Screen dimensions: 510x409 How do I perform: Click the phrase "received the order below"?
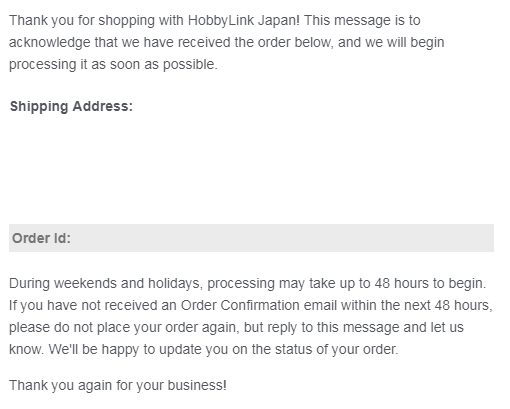[x=255, y=43]
